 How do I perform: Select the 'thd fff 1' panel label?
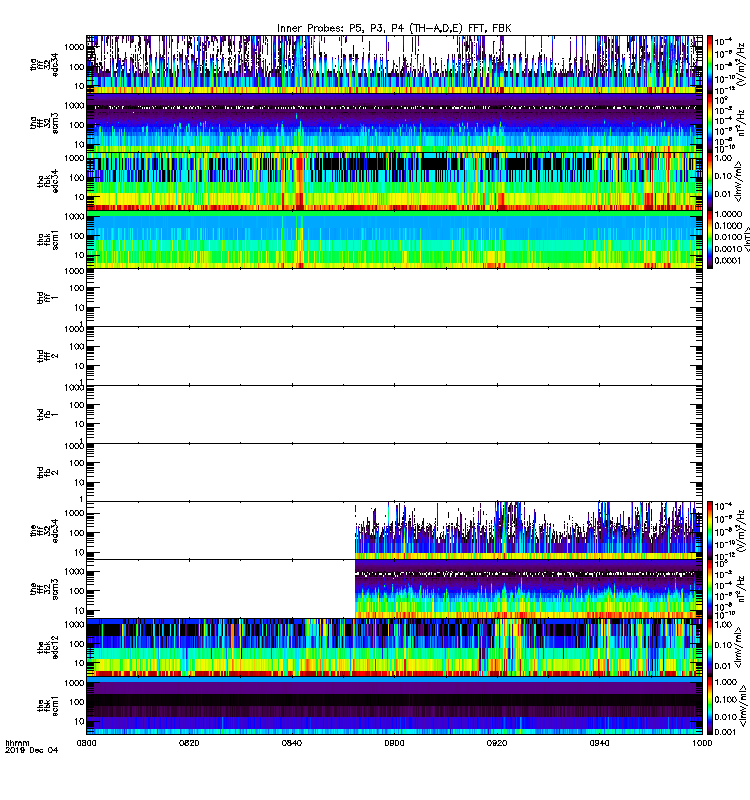point(47,298)
